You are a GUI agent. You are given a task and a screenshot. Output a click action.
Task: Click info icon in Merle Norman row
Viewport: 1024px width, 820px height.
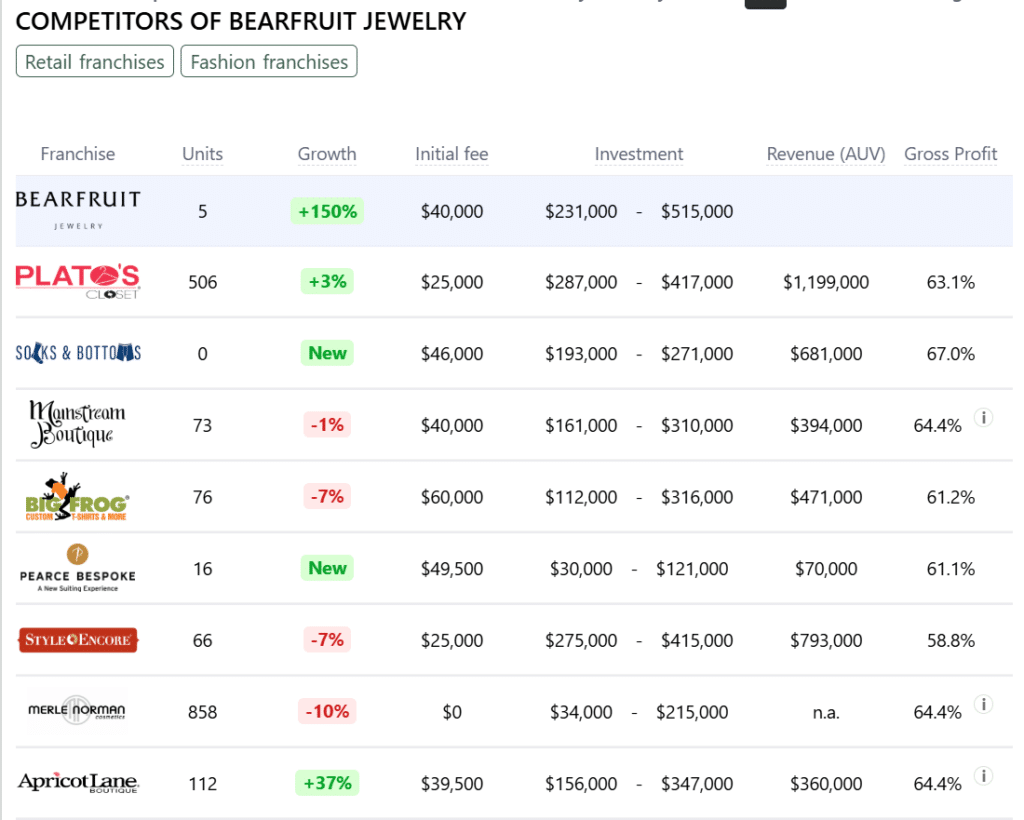[x=984, y=704]
